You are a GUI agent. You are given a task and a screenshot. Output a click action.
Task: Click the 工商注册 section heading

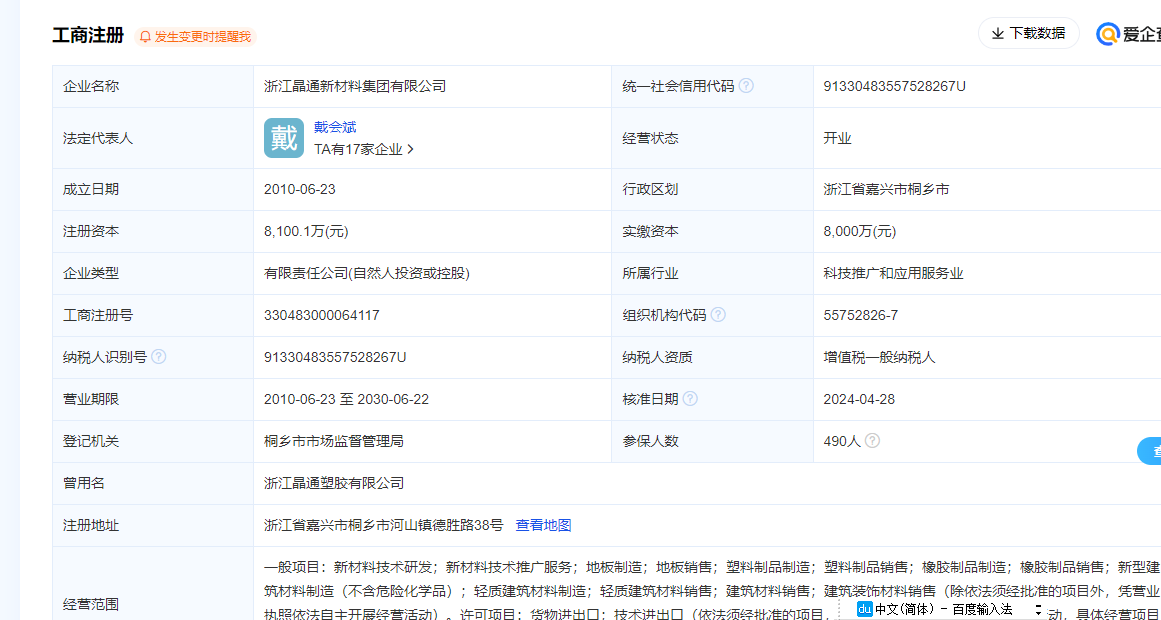(x=88, y=36)
